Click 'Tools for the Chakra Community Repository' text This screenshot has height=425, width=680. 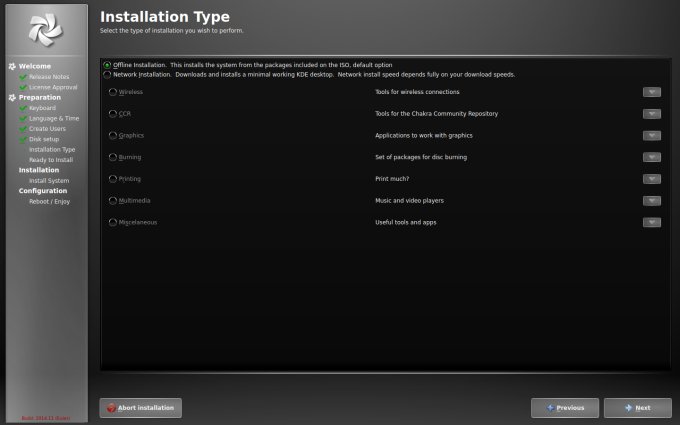(x=436, y=114)
